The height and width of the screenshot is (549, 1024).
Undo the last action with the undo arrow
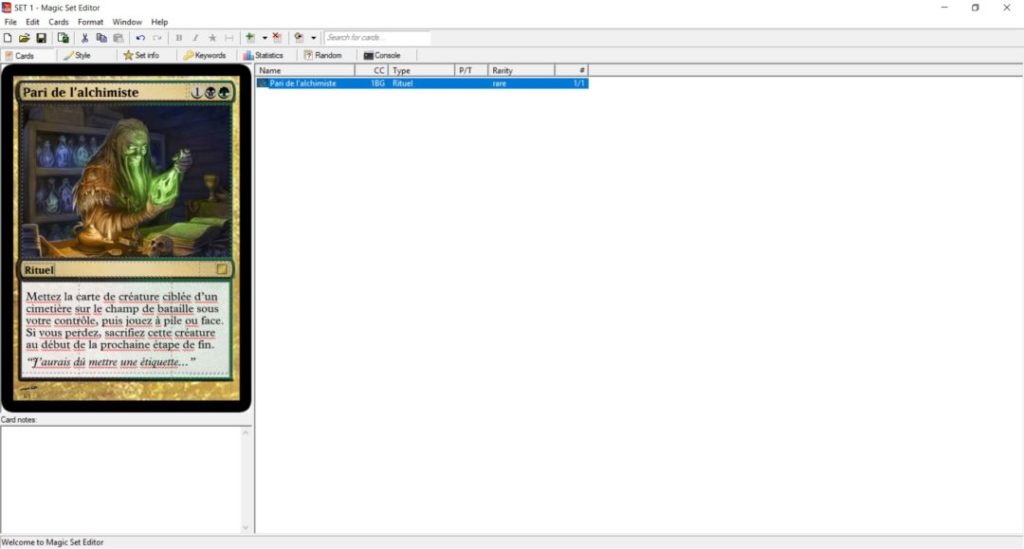pyautogui.click(x=140, y=38)
